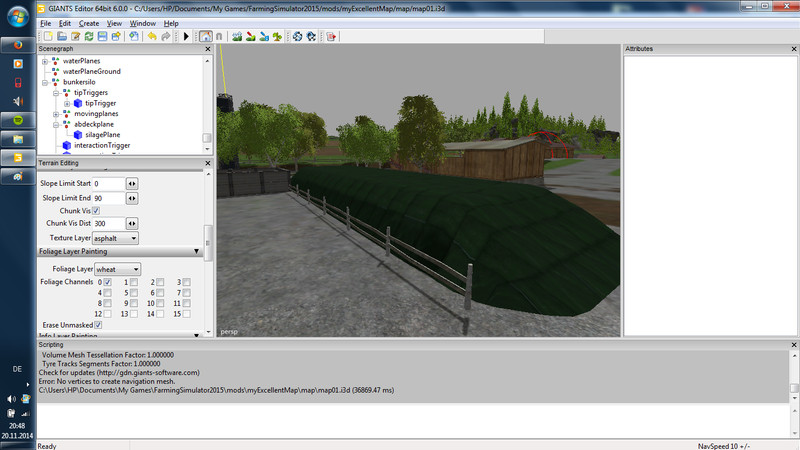Select the terrain paint red brush icon
800x450 pixels.
pos(251,36)
